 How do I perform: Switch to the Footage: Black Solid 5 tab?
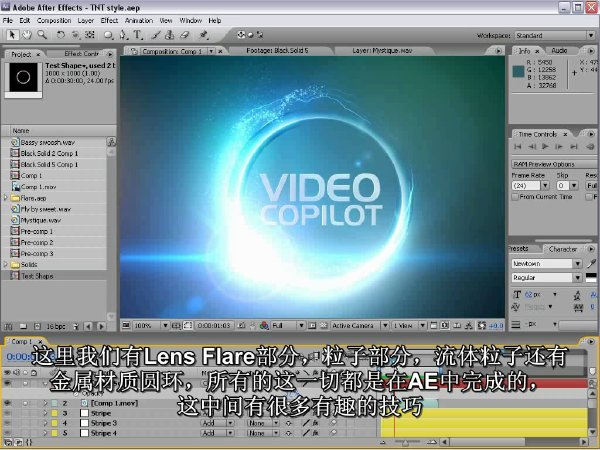tap(277, 51)
